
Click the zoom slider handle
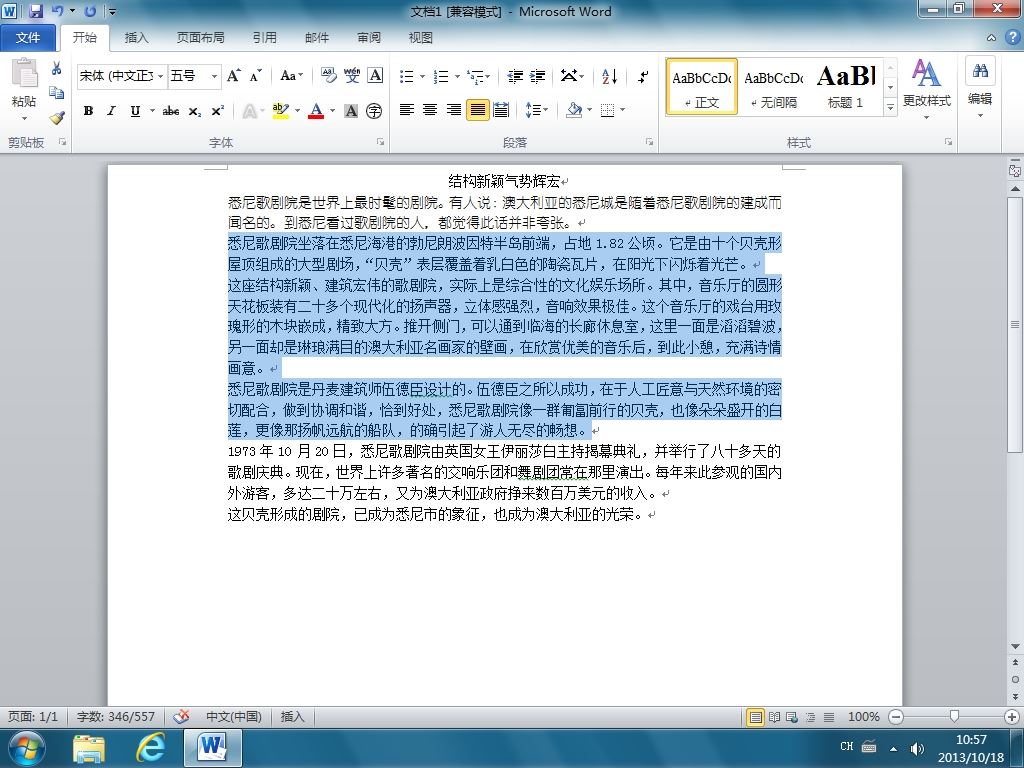pos(954,717)
